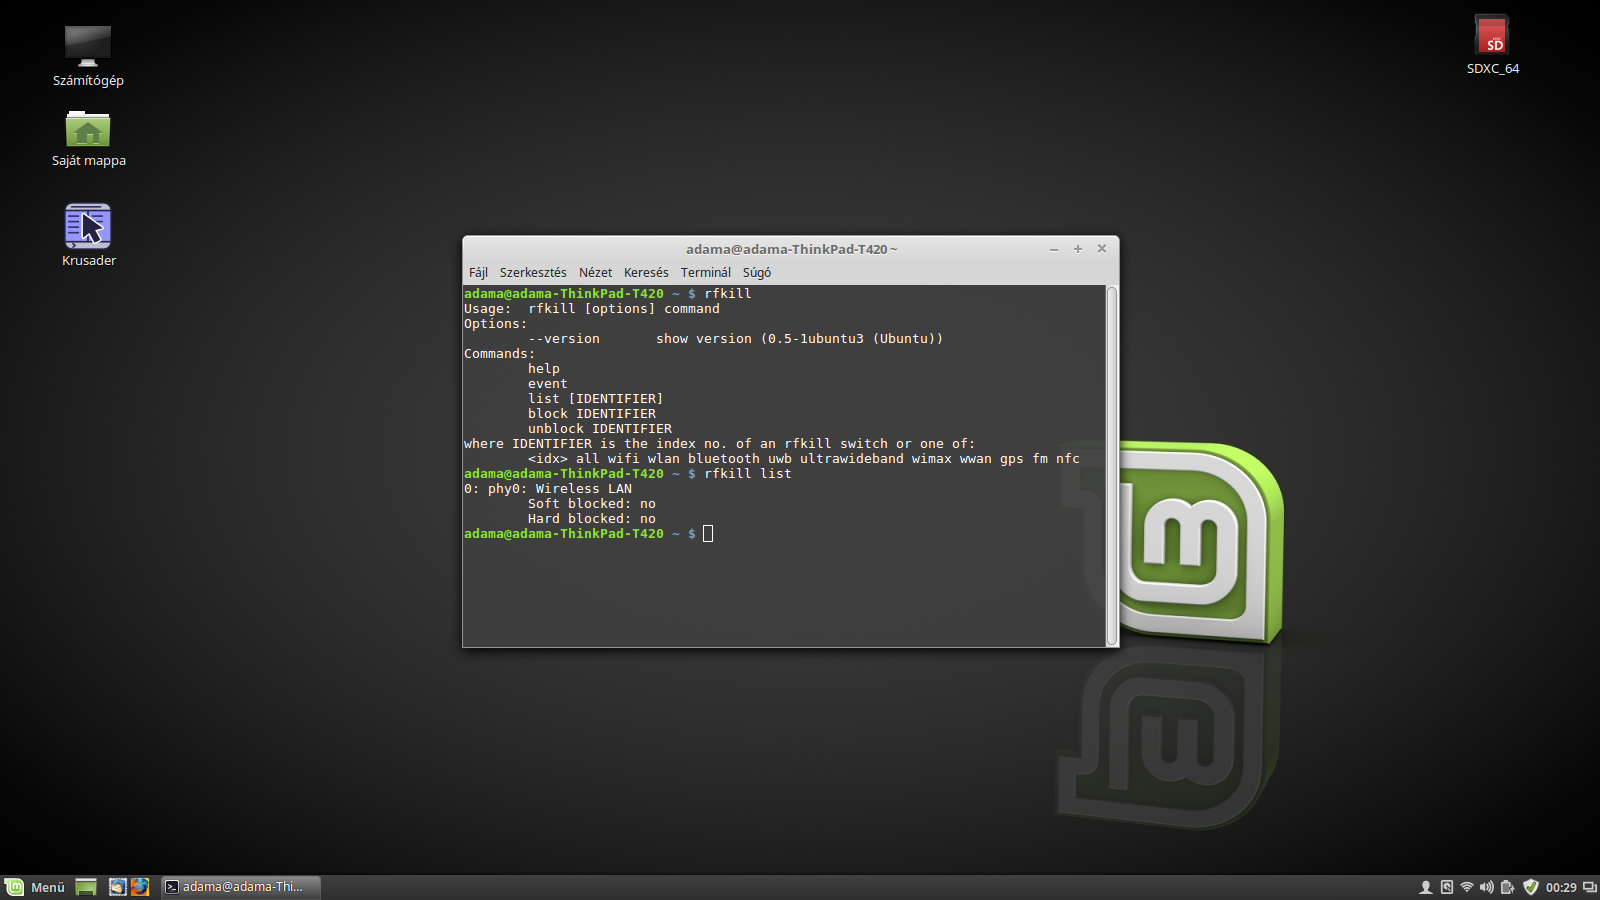The image size is (1600, 900).
Task: Click the 'list [IDENTIFIER]' line
Action: point(596,399)
